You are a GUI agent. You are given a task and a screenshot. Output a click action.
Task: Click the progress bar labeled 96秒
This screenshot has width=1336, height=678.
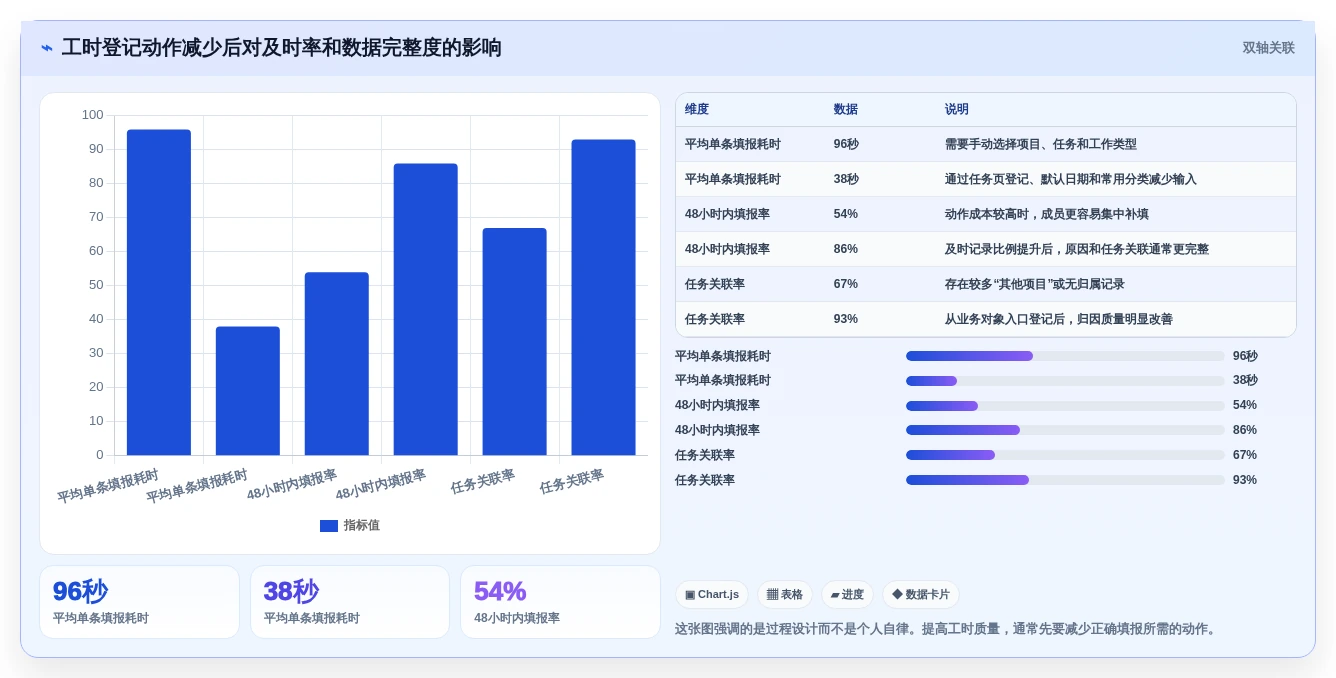tap(1065, 356)
